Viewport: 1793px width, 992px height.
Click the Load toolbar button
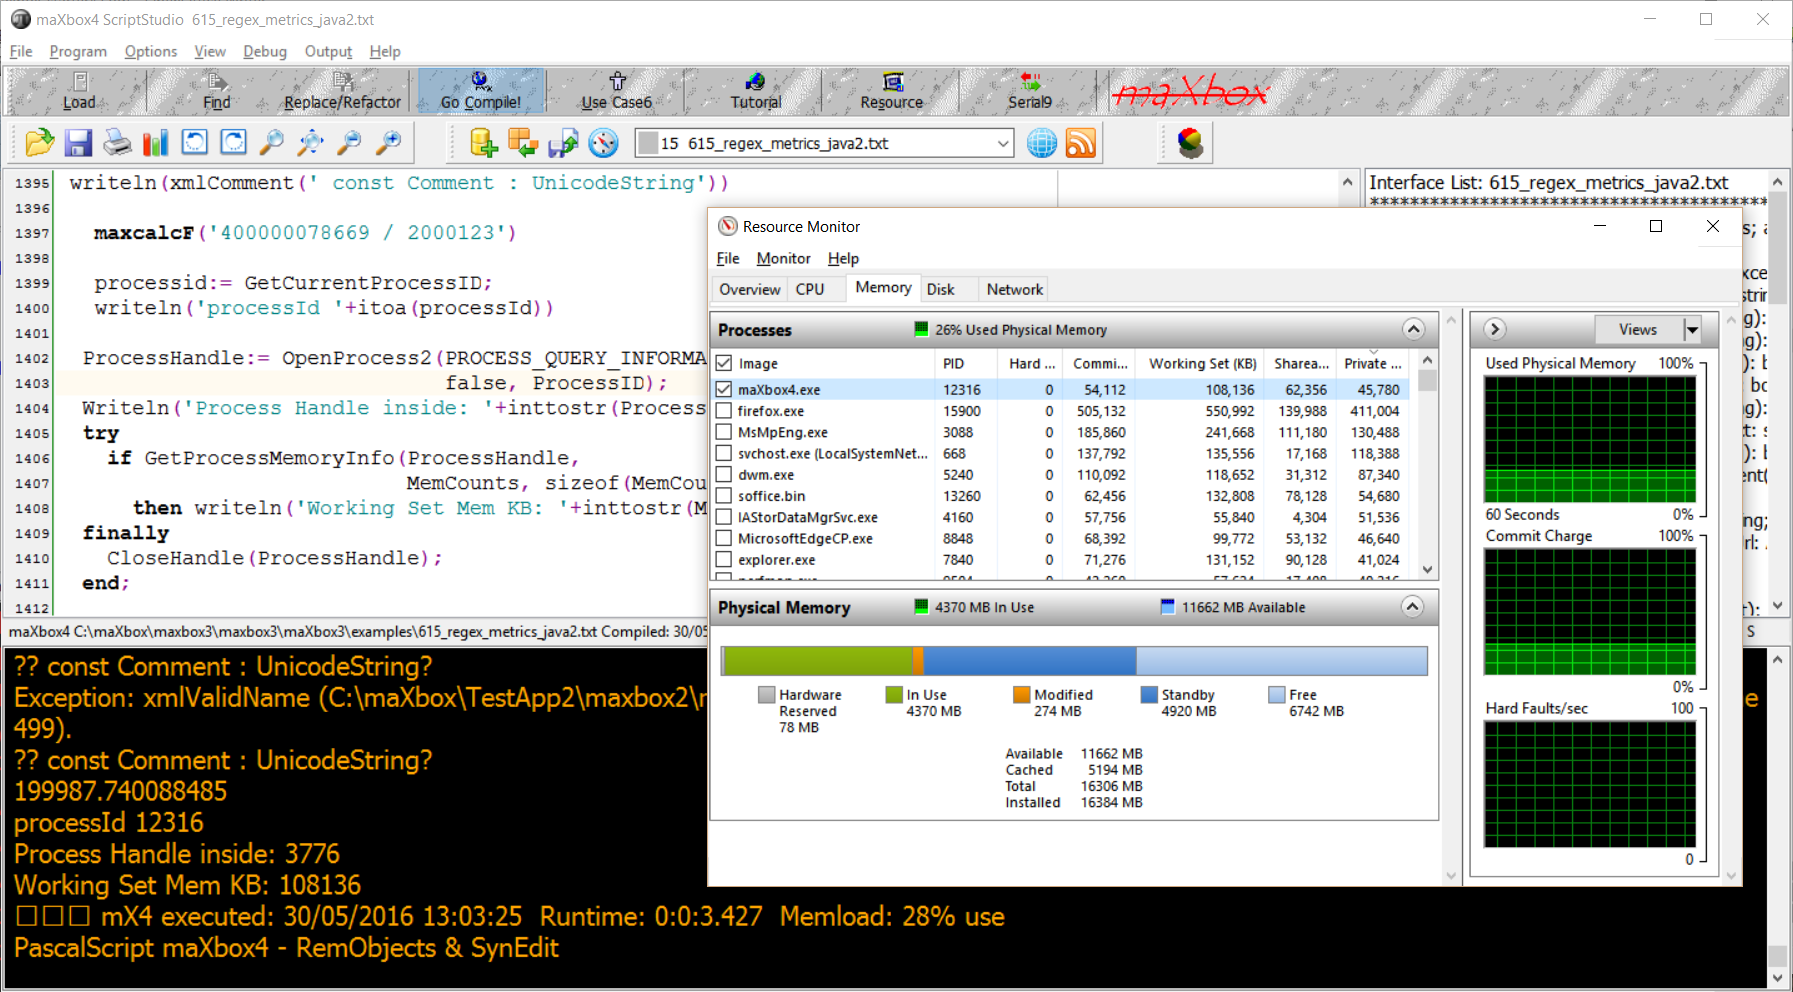(79, 91)
